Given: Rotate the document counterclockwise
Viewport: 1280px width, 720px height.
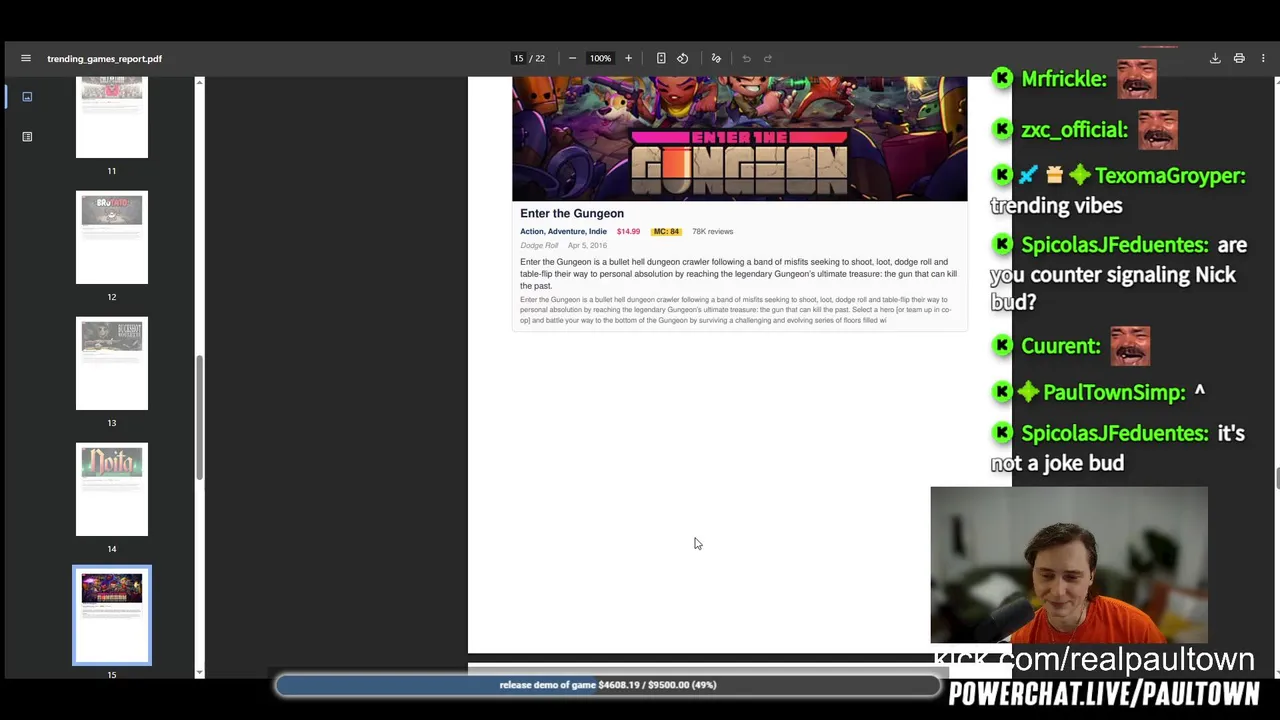Looking at the screenshot, I should [683, 58].
